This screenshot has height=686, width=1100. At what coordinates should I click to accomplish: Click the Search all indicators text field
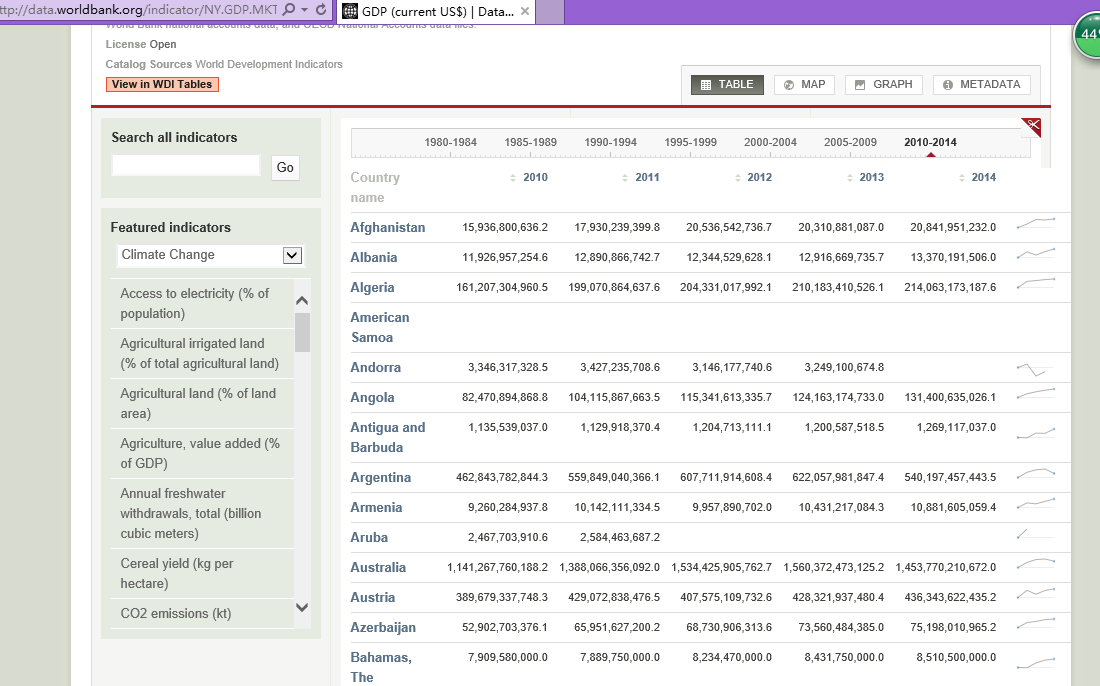tap(186, 166)
